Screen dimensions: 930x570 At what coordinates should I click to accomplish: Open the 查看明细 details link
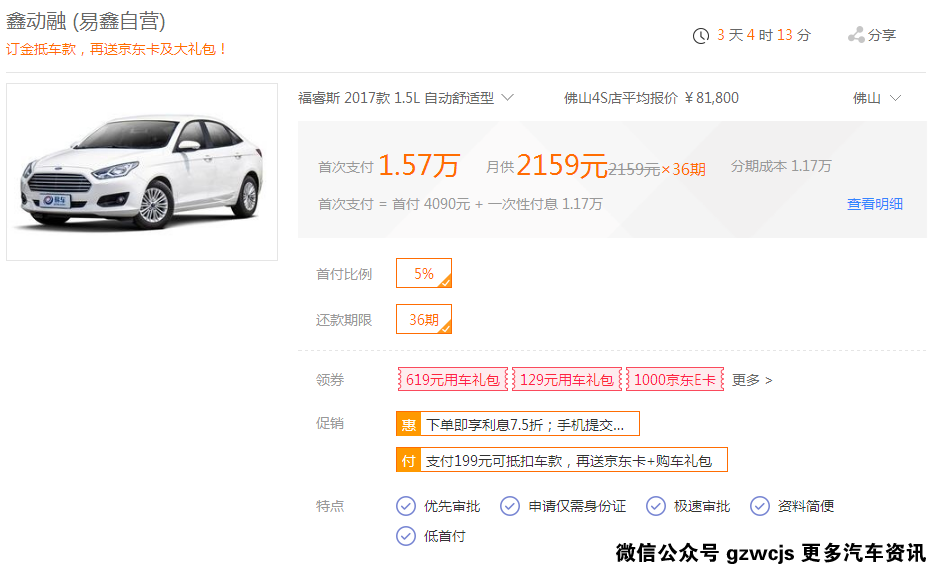(875, 204)
